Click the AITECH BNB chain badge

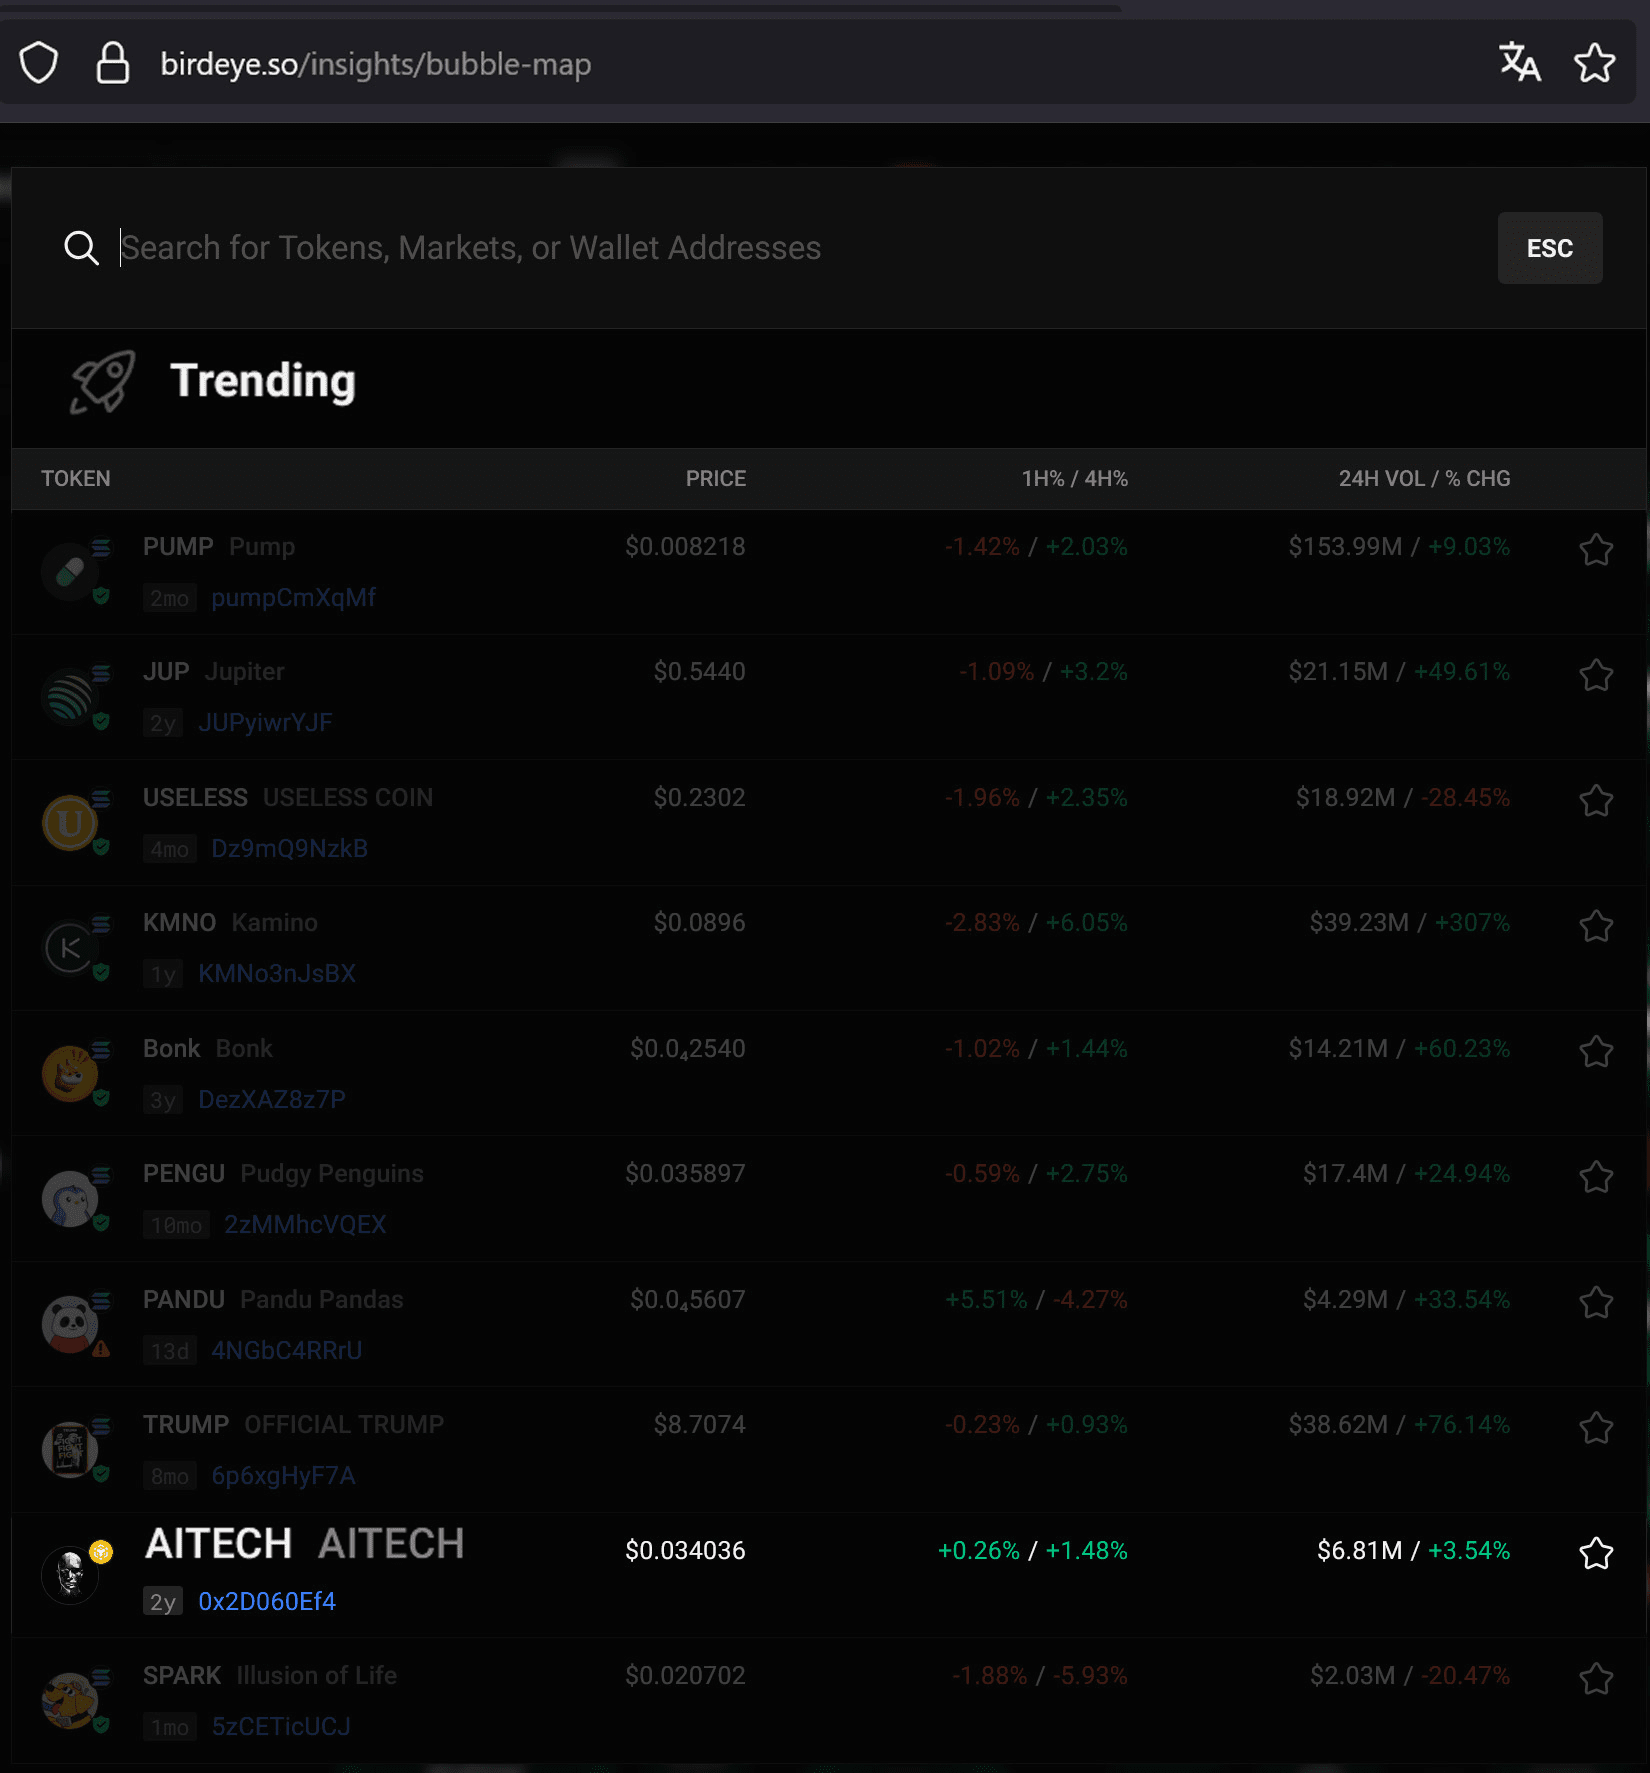pyautogui.click(x=101, y=1552)
